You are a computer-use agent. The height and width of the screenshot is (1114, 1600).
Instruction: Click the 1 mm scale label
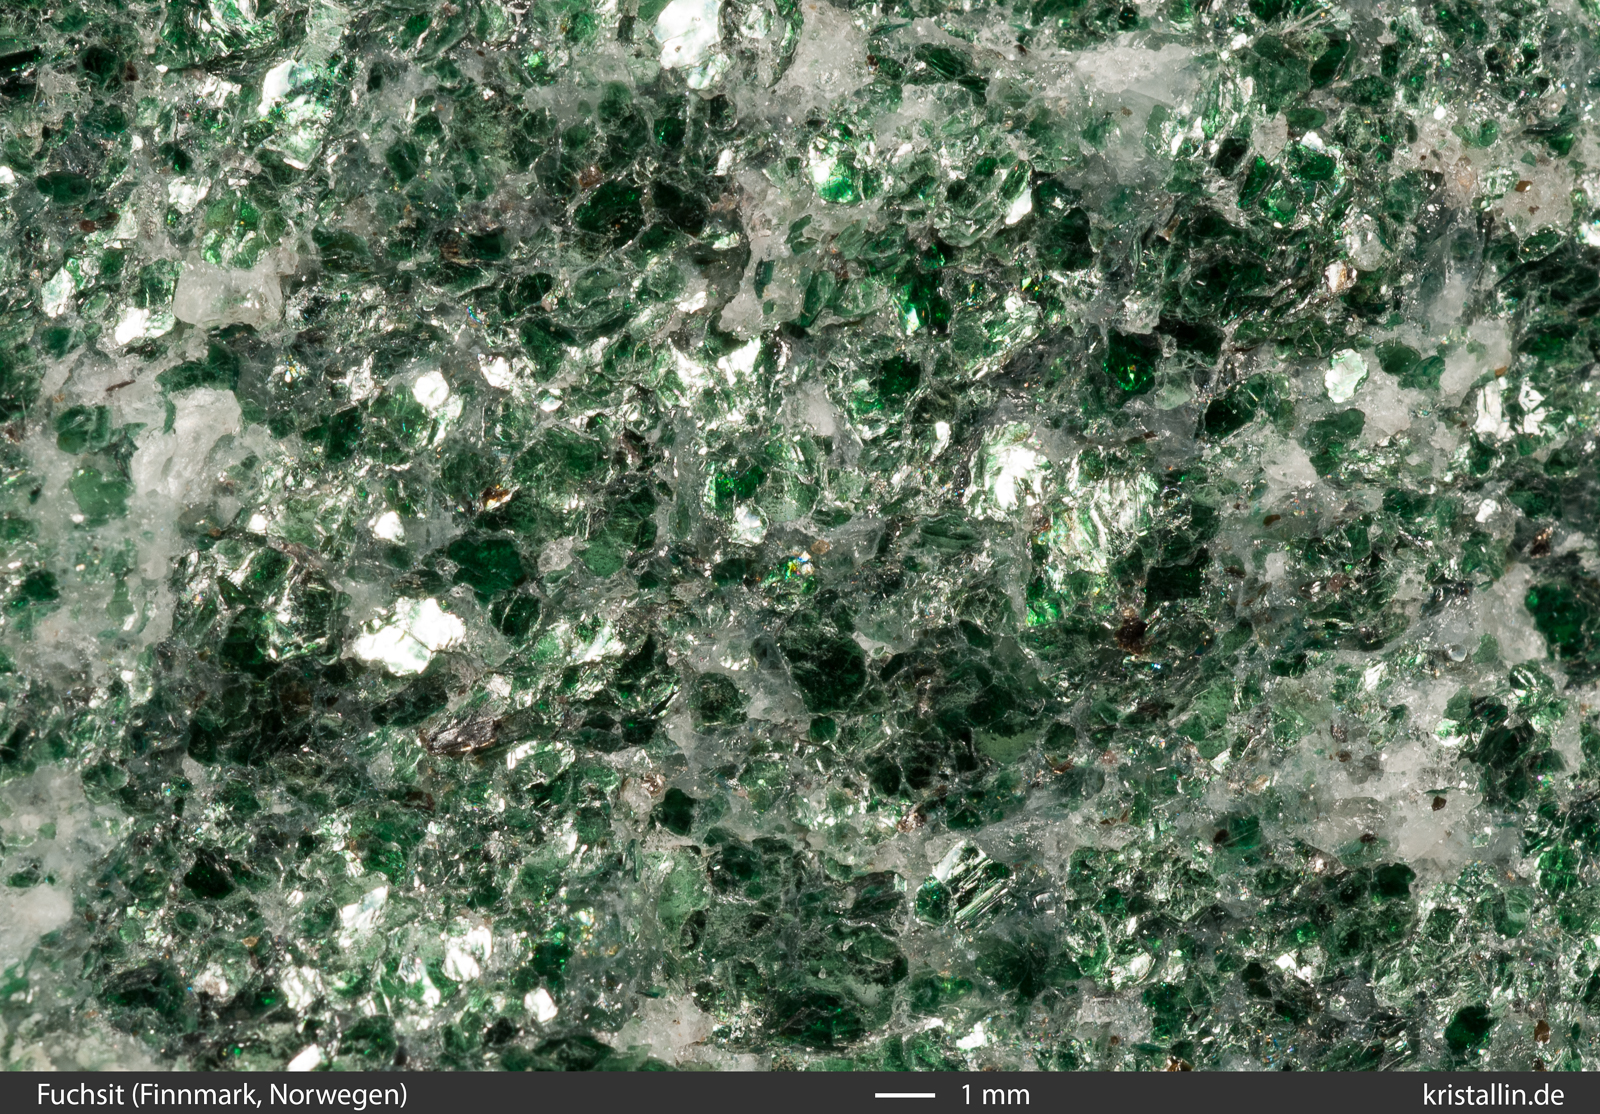994,1094
